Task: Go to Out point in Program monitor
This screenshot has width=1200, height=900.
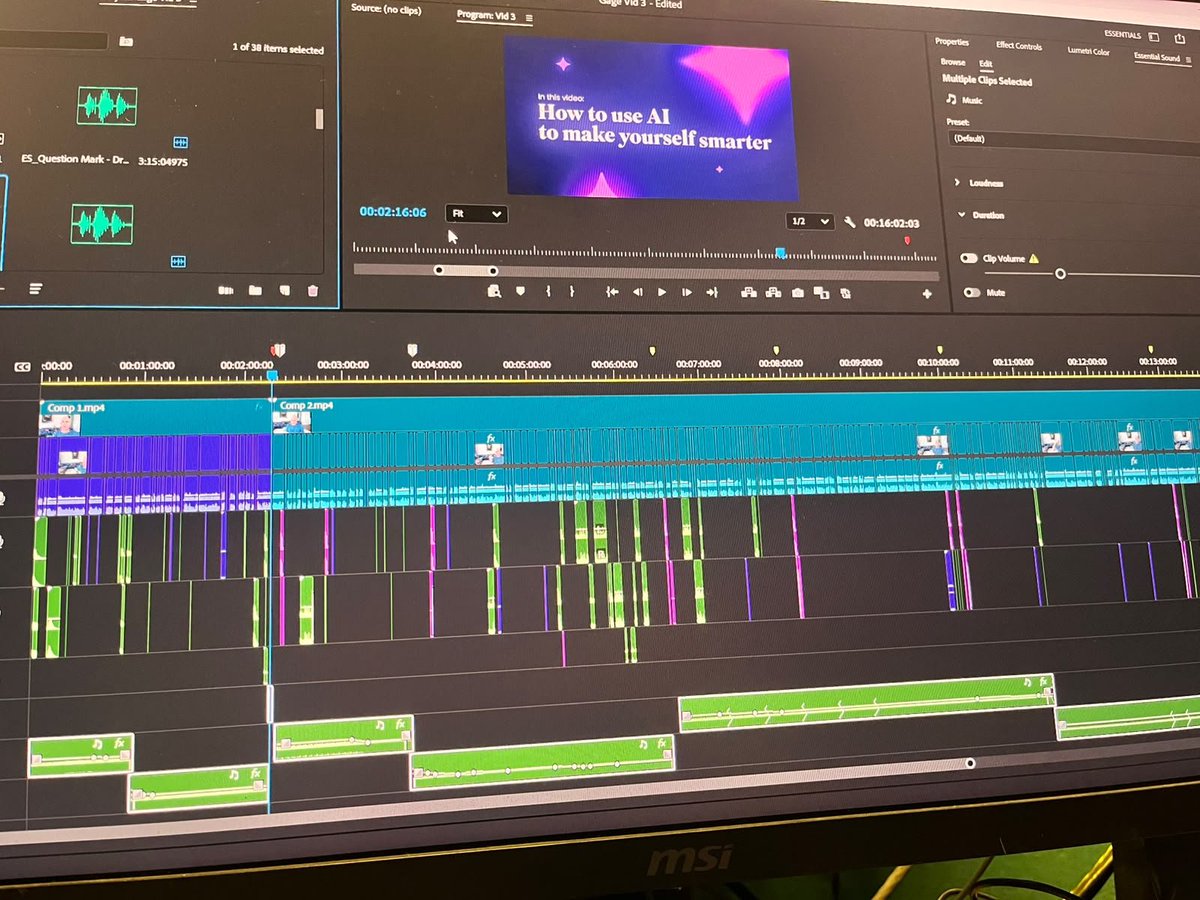Action: pos(712,293)
